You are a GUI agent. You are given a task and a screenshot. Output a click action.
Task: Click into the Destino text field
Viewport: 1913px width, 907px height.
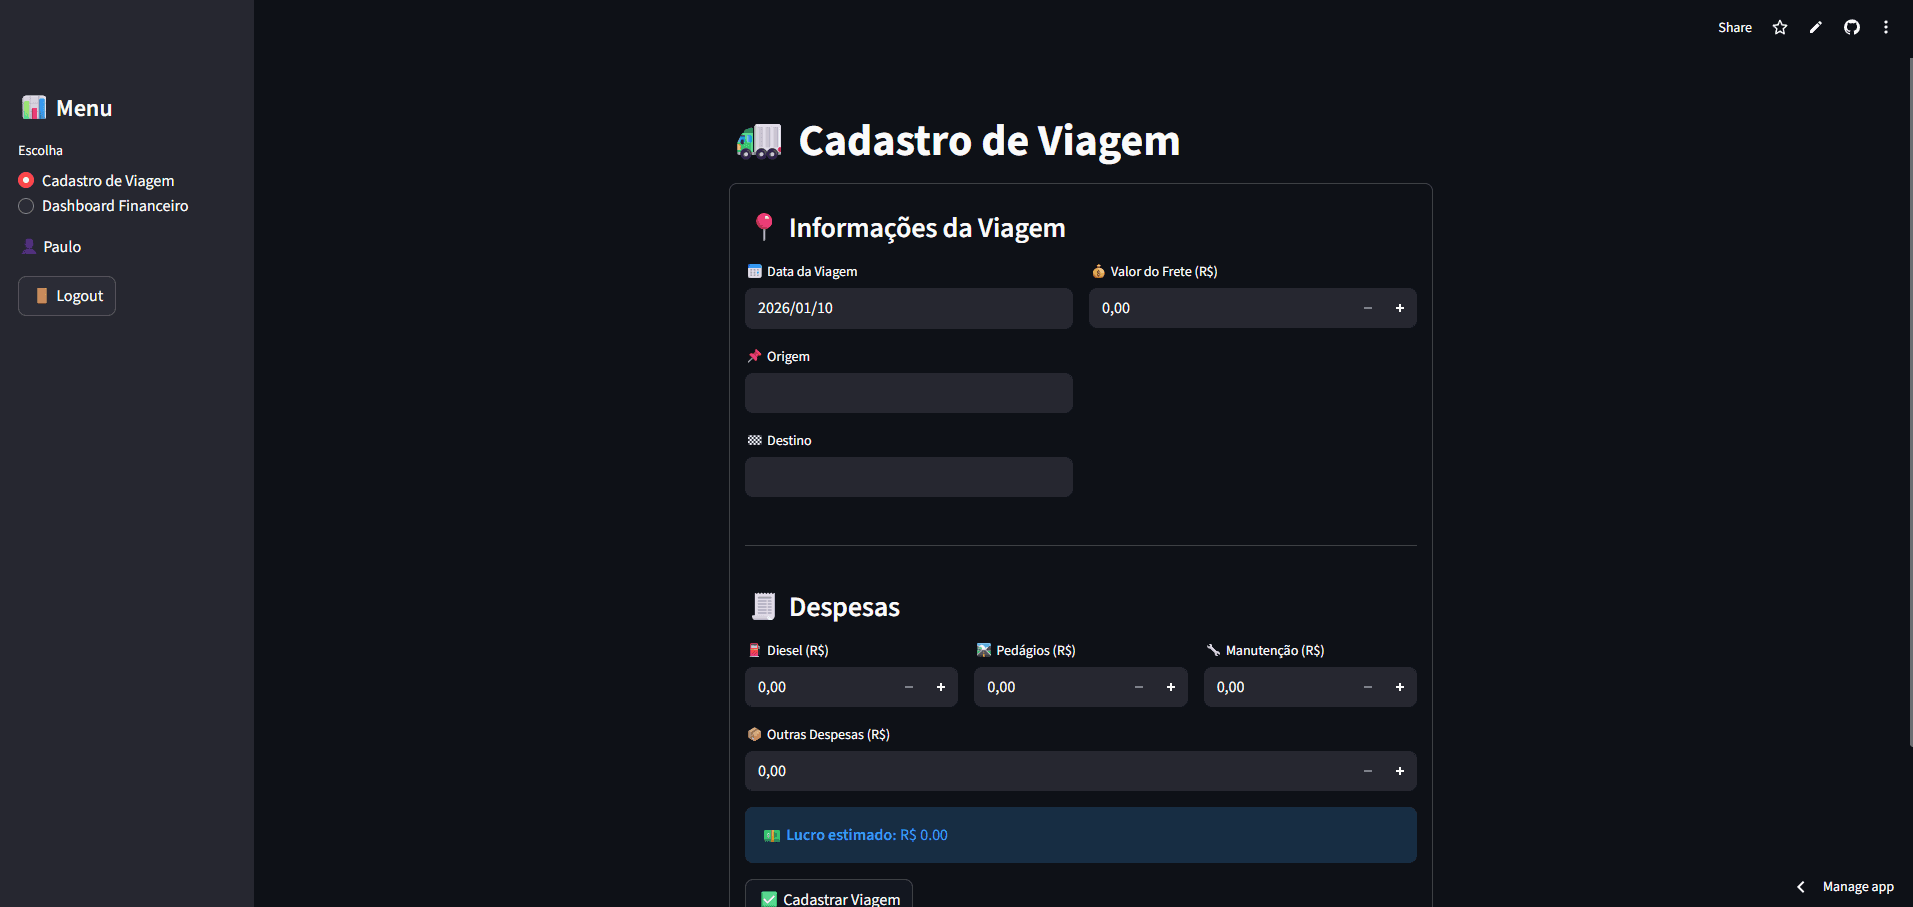click(x=908, y=477)
